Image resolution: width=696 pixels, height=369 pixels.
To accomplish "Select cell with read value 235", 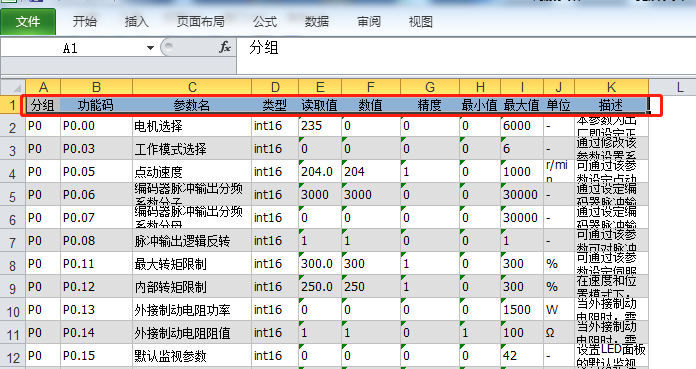I will pyautogui.click(x=320, y=127).
